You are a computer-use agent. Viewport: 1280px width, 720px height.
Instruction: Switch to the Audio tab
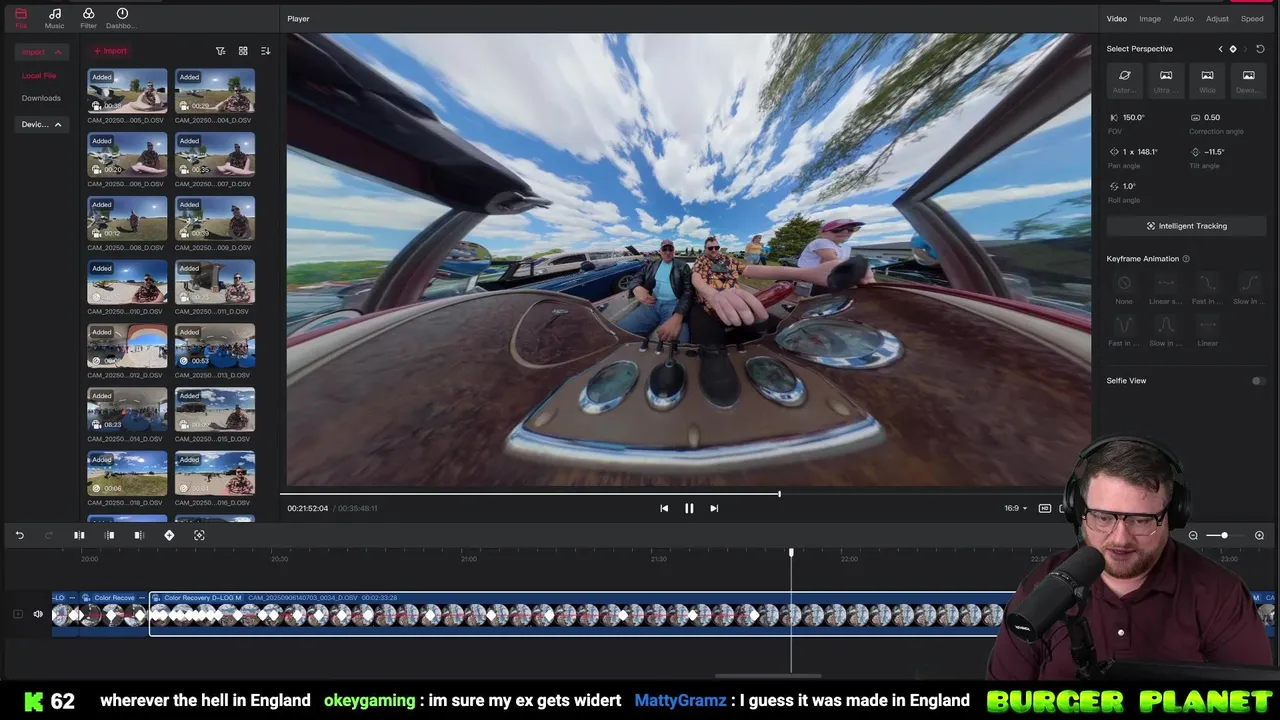click(1183, 19)
